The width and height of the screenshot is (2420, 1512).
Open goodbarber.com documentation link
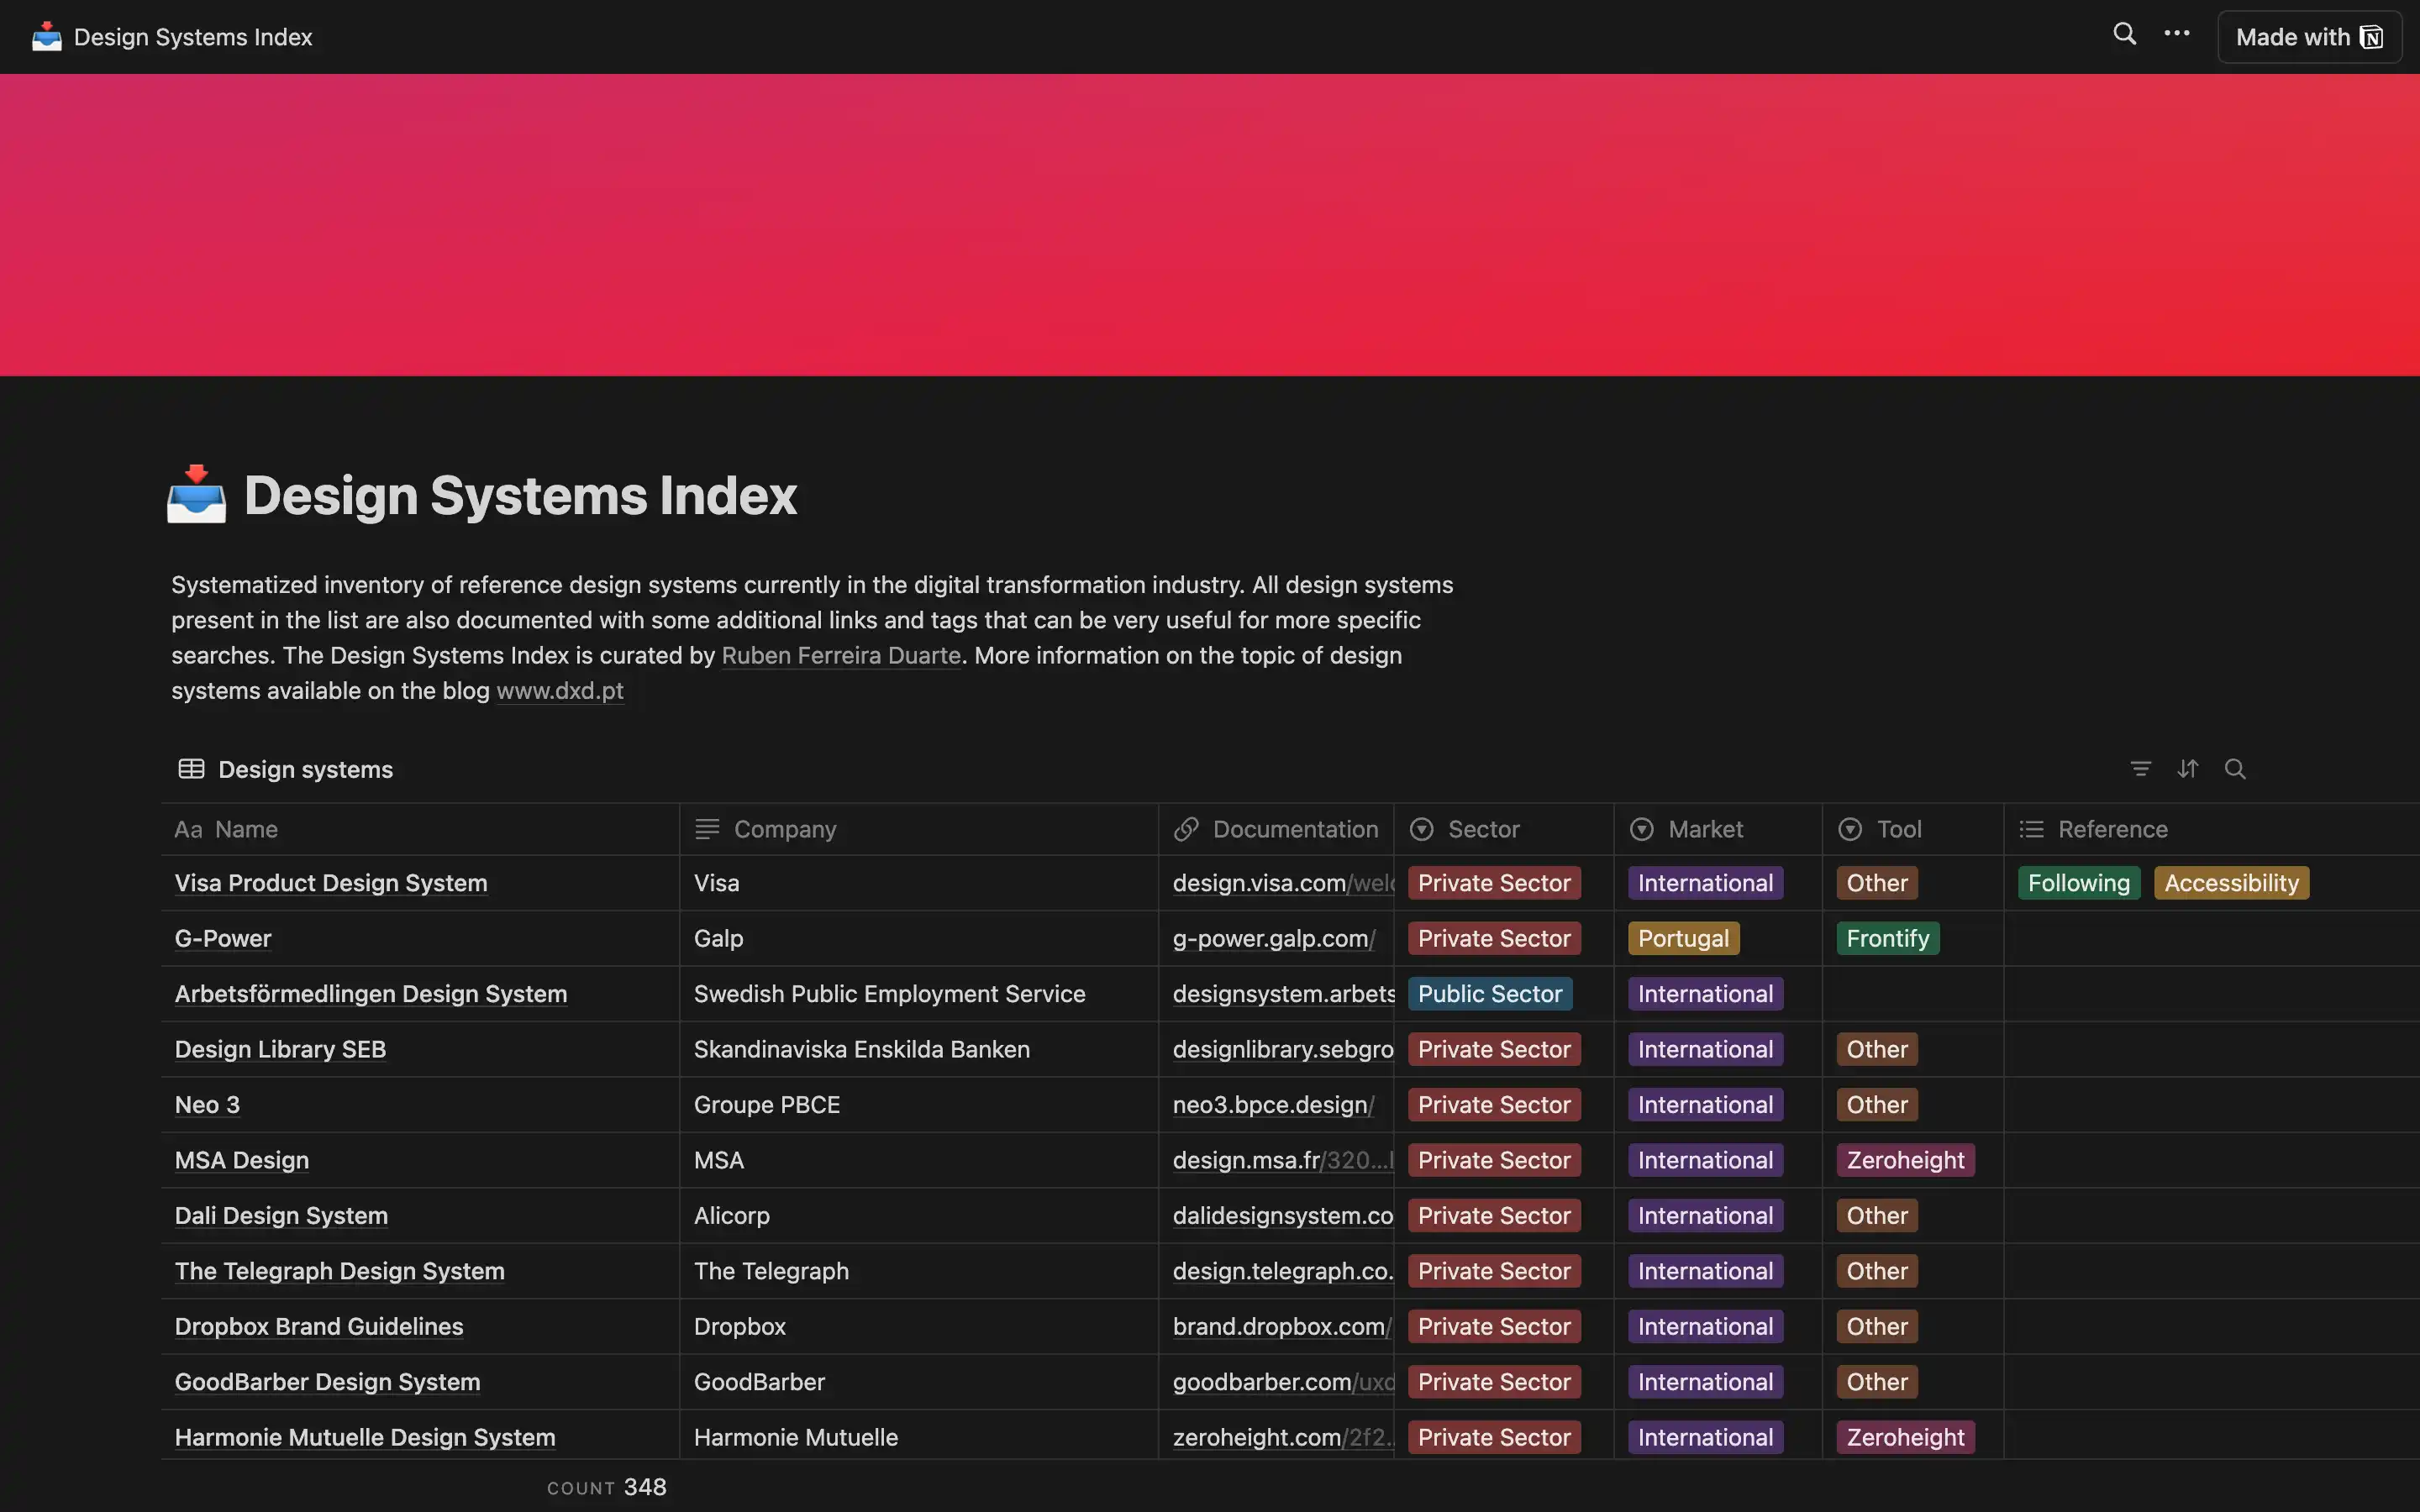(x=1283, y=1382)
